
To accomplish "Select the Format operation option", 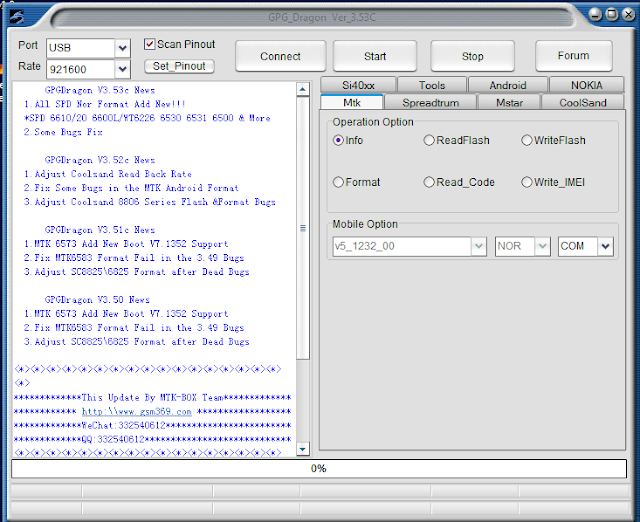I will 338,182.
